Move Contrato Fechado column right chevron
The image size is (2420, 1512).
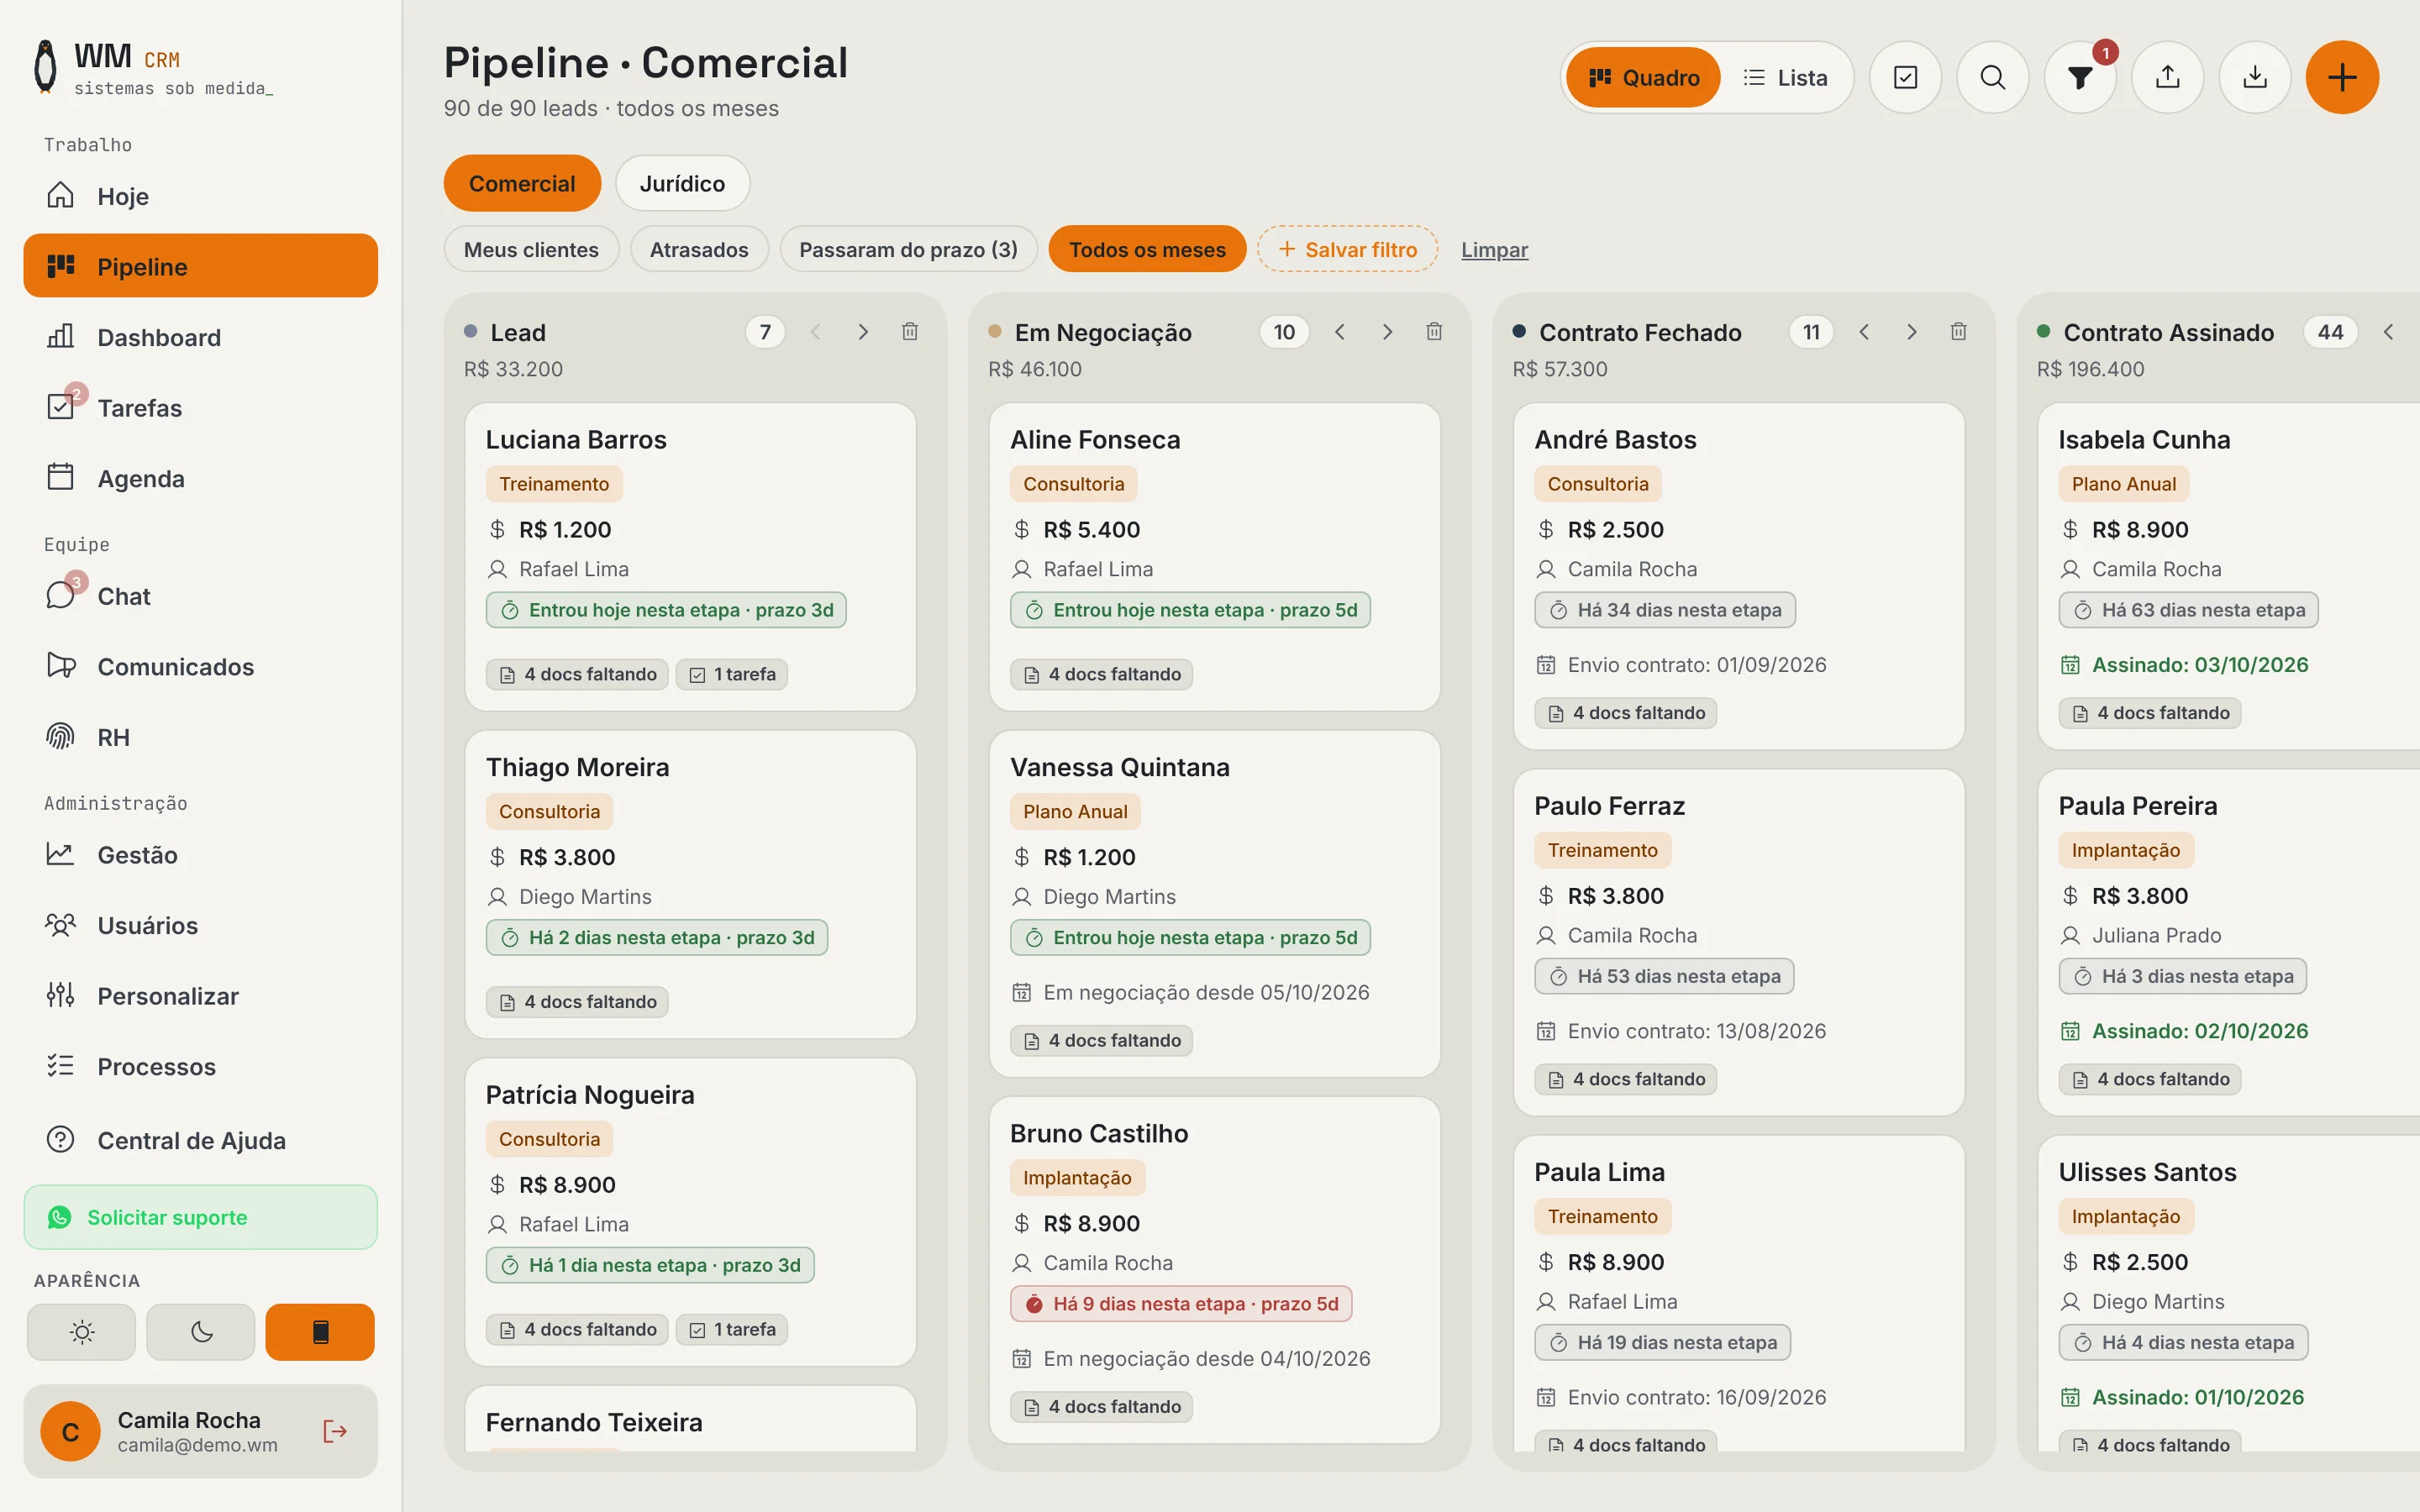(x=1911, y=332)
